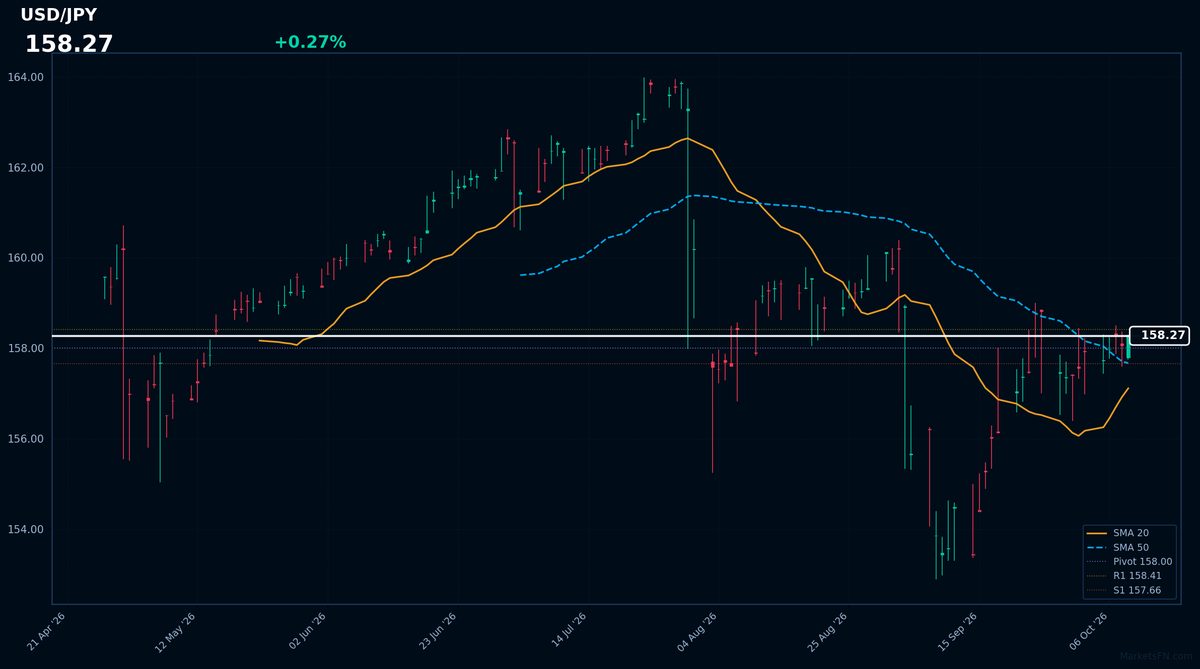Select the 23 Jun '26 axis date
The height and width of the screenshot is (669, 1200).
coord(438,631)
